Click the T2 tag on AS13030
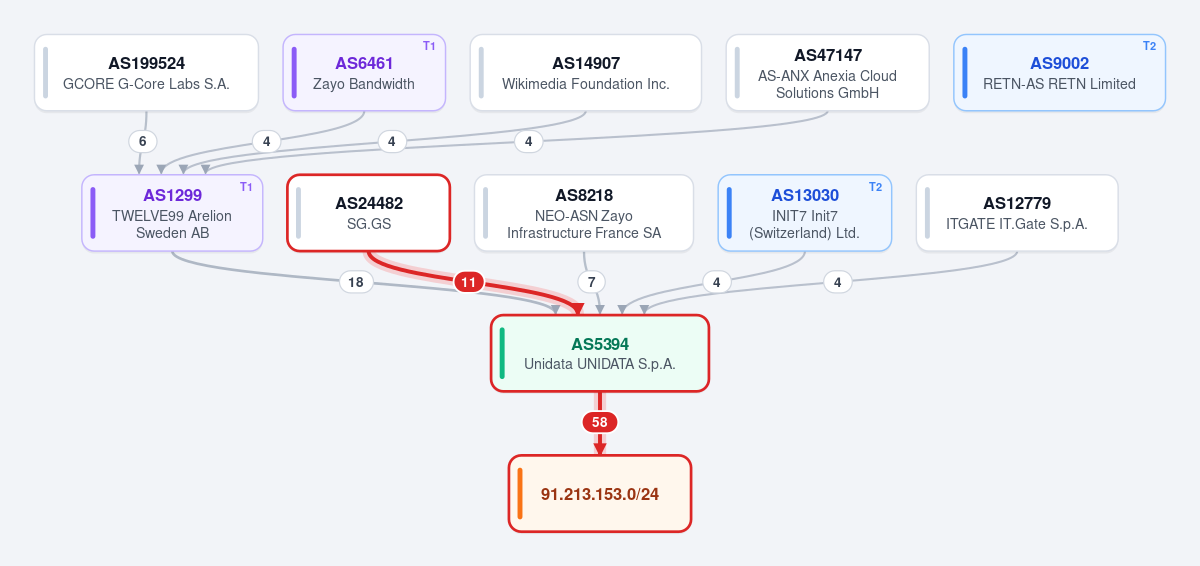The width and height of the screenshot is (1200, 566). point(875,186)
